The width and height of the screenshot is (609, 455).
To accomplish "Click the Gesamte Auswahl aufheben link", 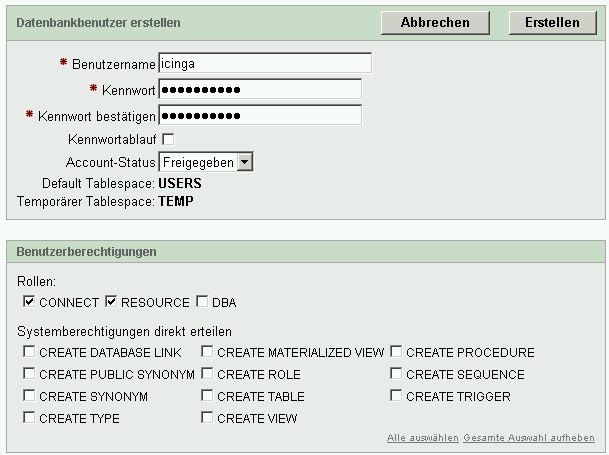I will tap(529, 438).
